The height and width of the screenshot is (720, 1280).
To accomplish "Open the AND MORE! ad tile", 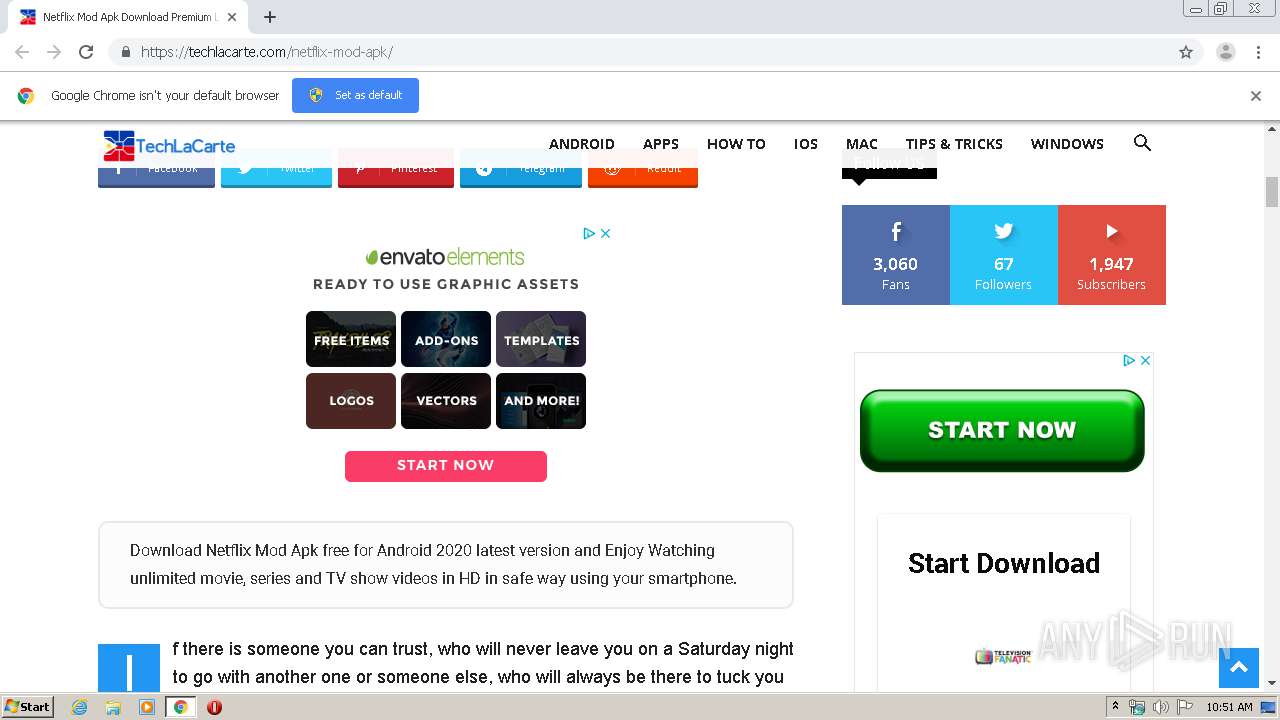I will pos(541,401).
